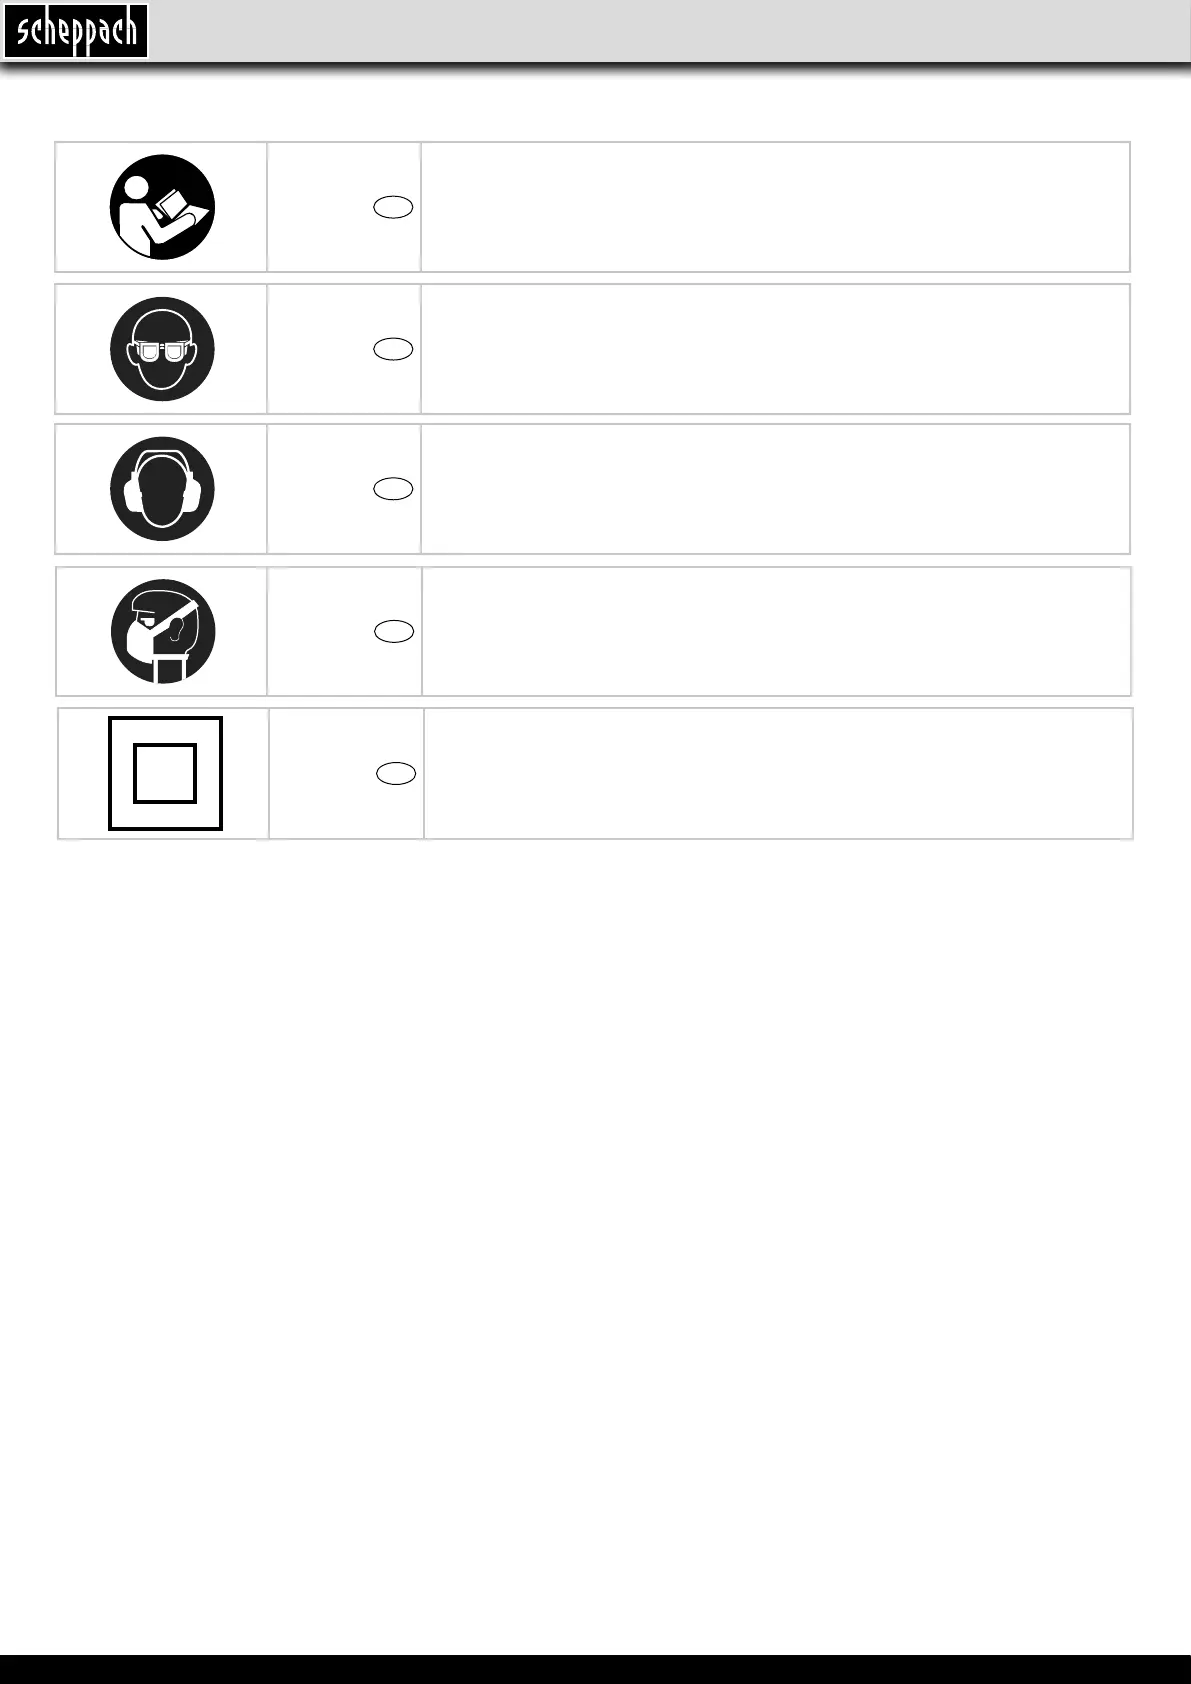
Task: Click the empty description box in double-insulation row
Action: (x=778, y=774)
